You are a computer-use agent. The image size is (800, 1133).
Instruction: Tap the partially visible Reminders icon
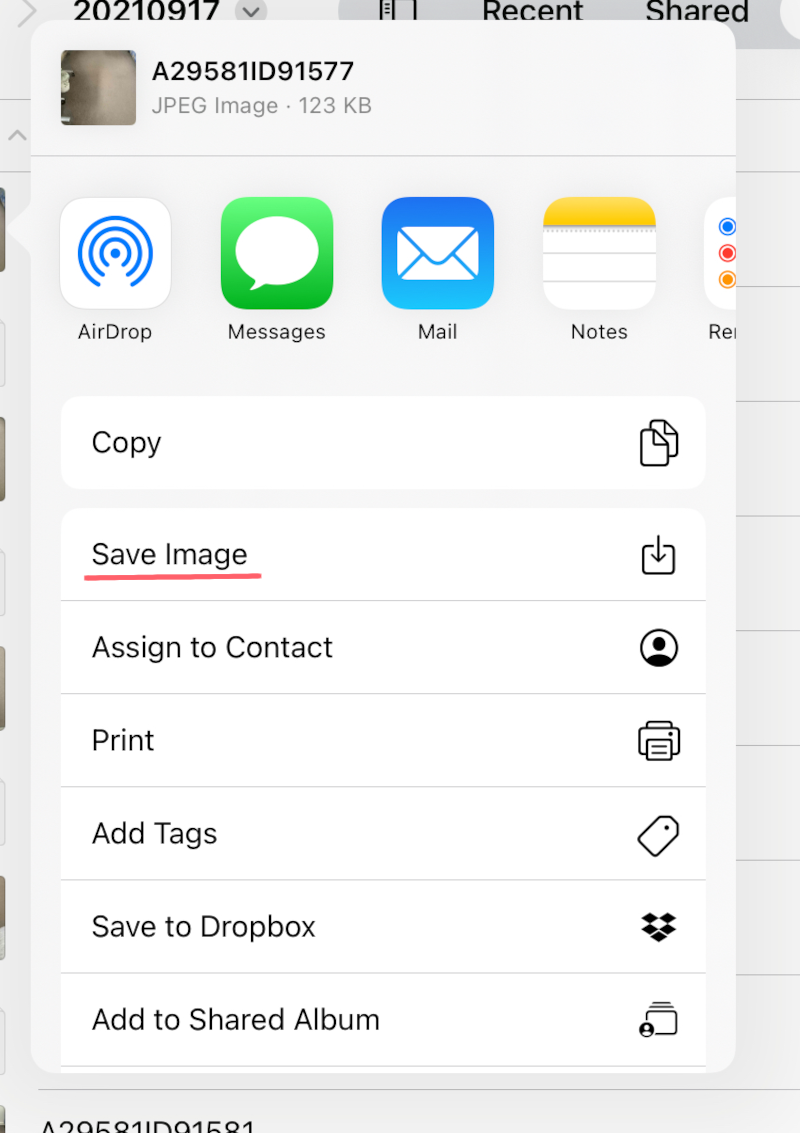(x=721, y=254)
